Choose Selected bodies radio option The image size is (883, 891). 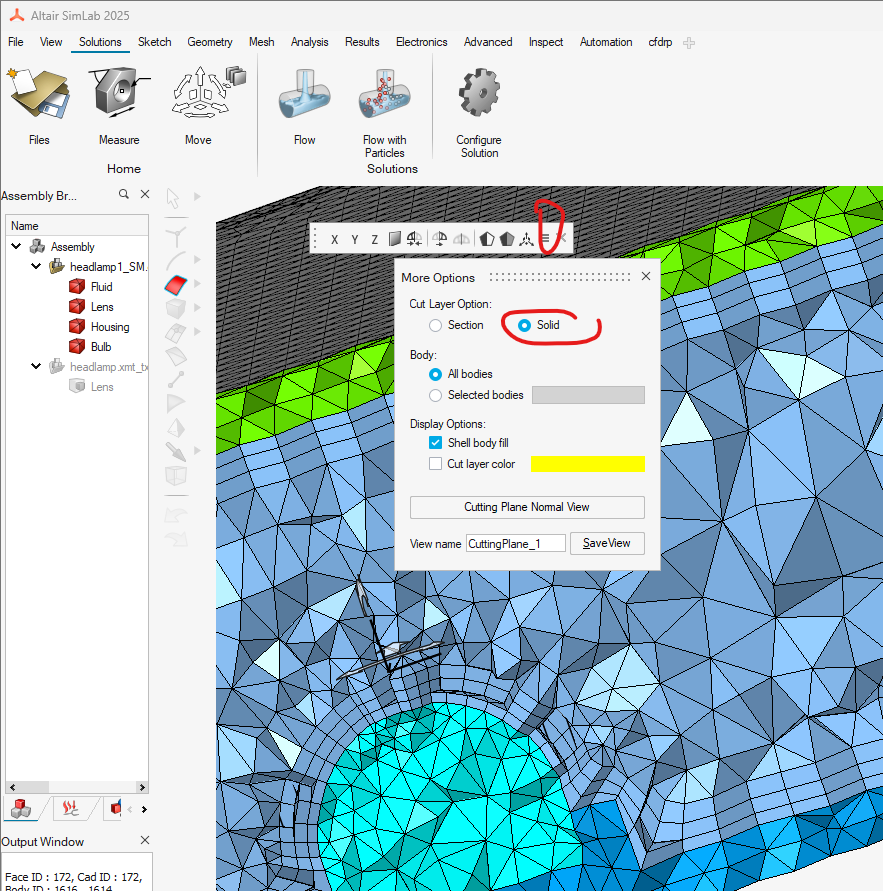(x=435, y=395)
